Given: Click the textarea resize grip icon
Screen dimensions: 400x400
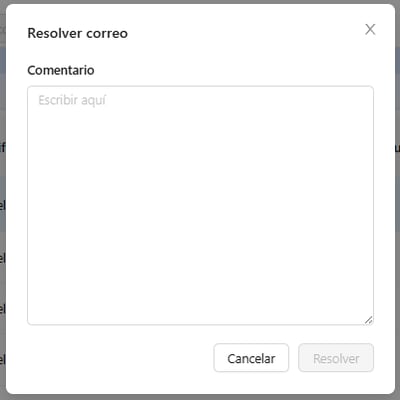Looking at the screenshot, I should tap(368, 320).
